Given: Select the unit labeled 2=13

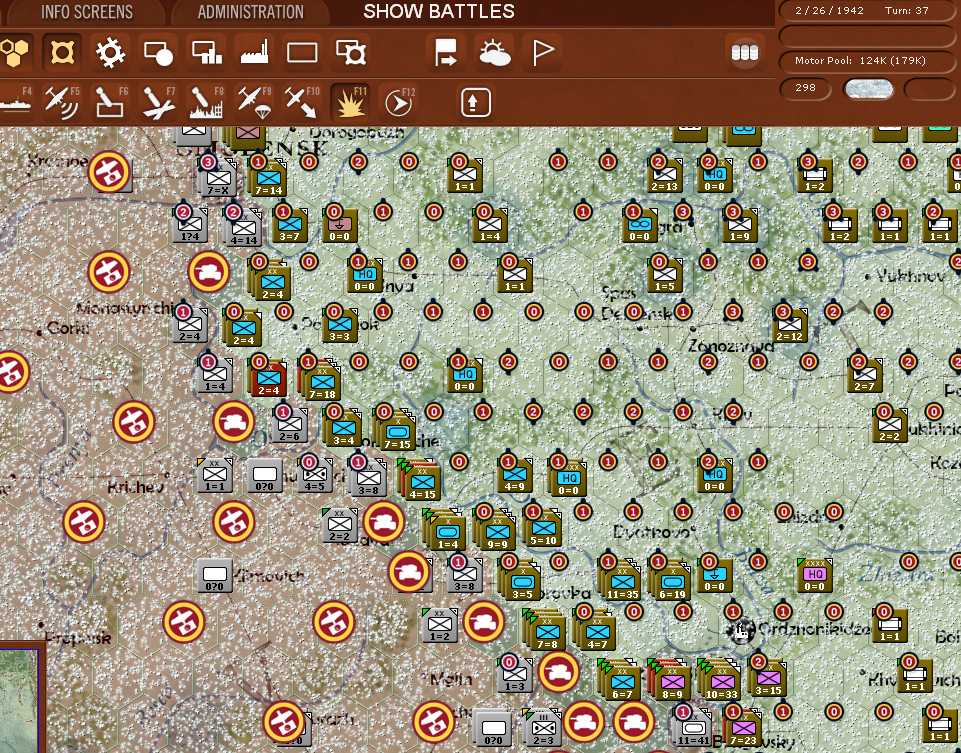Looking at the screenshot, I should coord(664,175).
